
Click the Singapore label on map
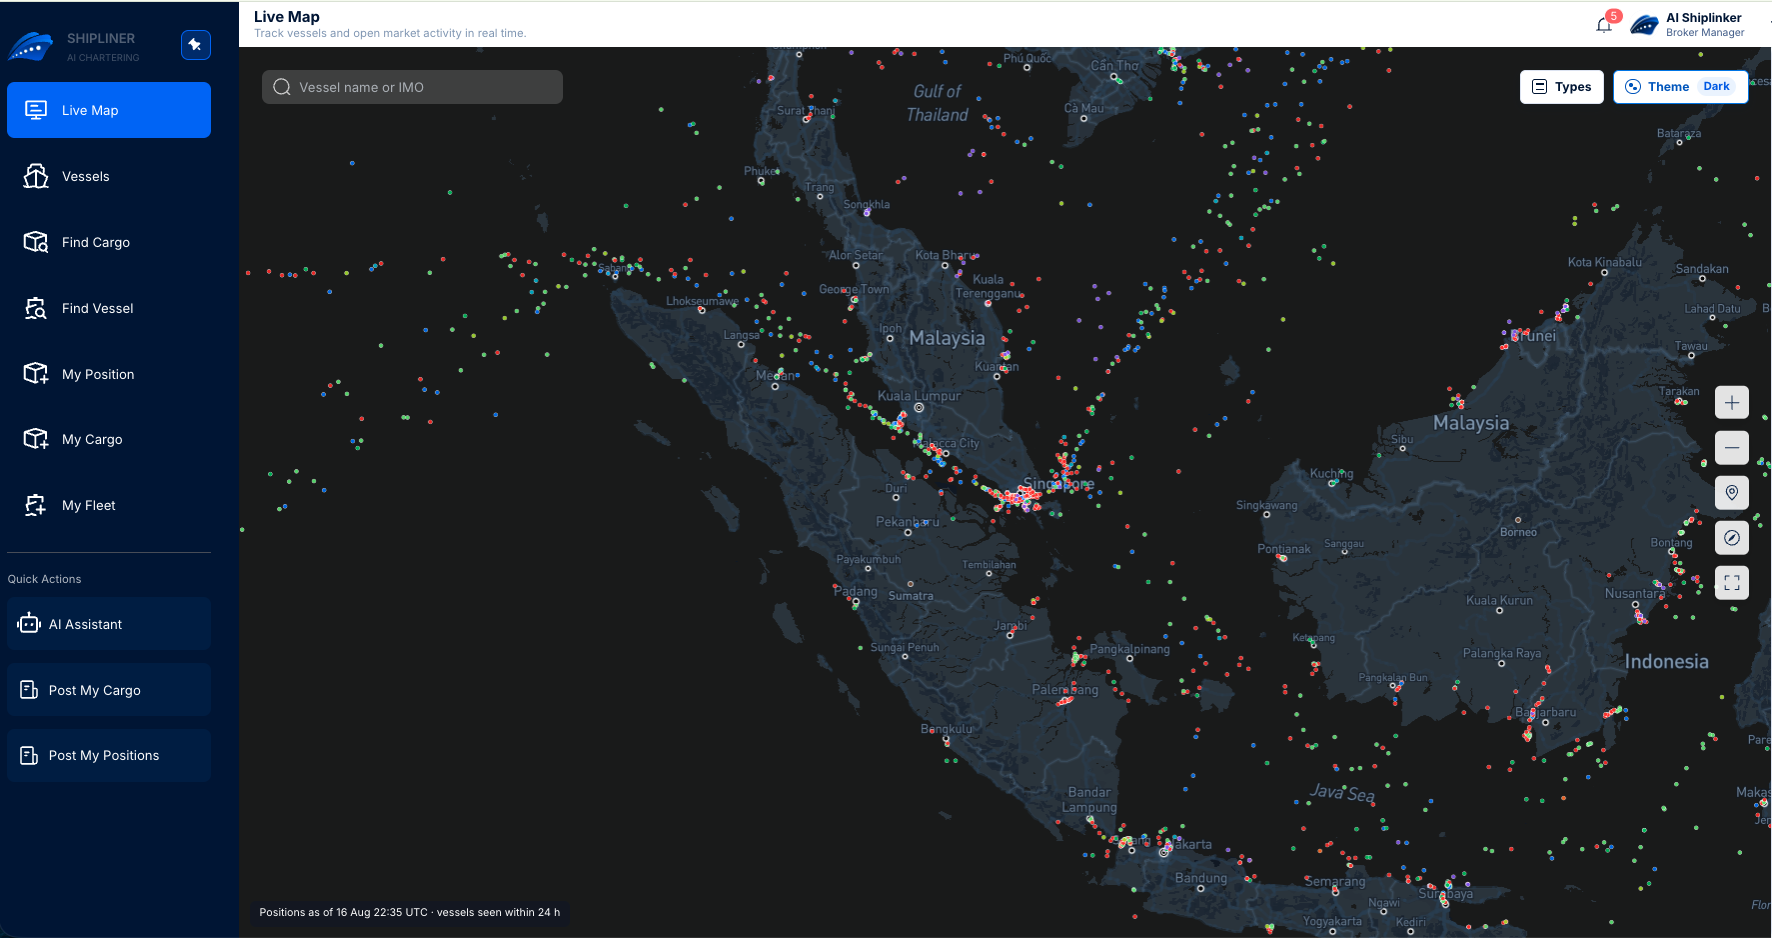pyautogui.click(x=1058, y=483)
